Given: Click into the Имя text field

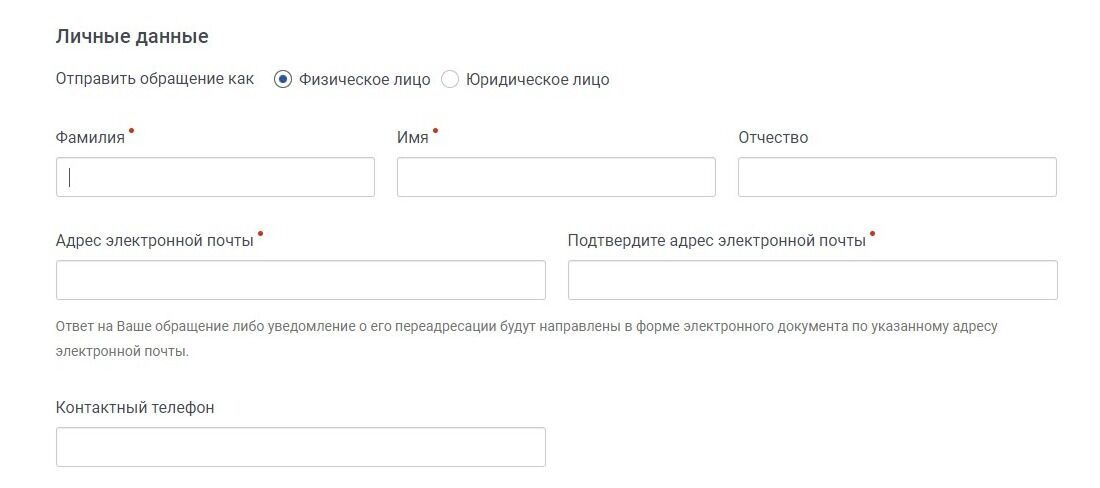Looking at the screenshot, I should tap(556, 177).
